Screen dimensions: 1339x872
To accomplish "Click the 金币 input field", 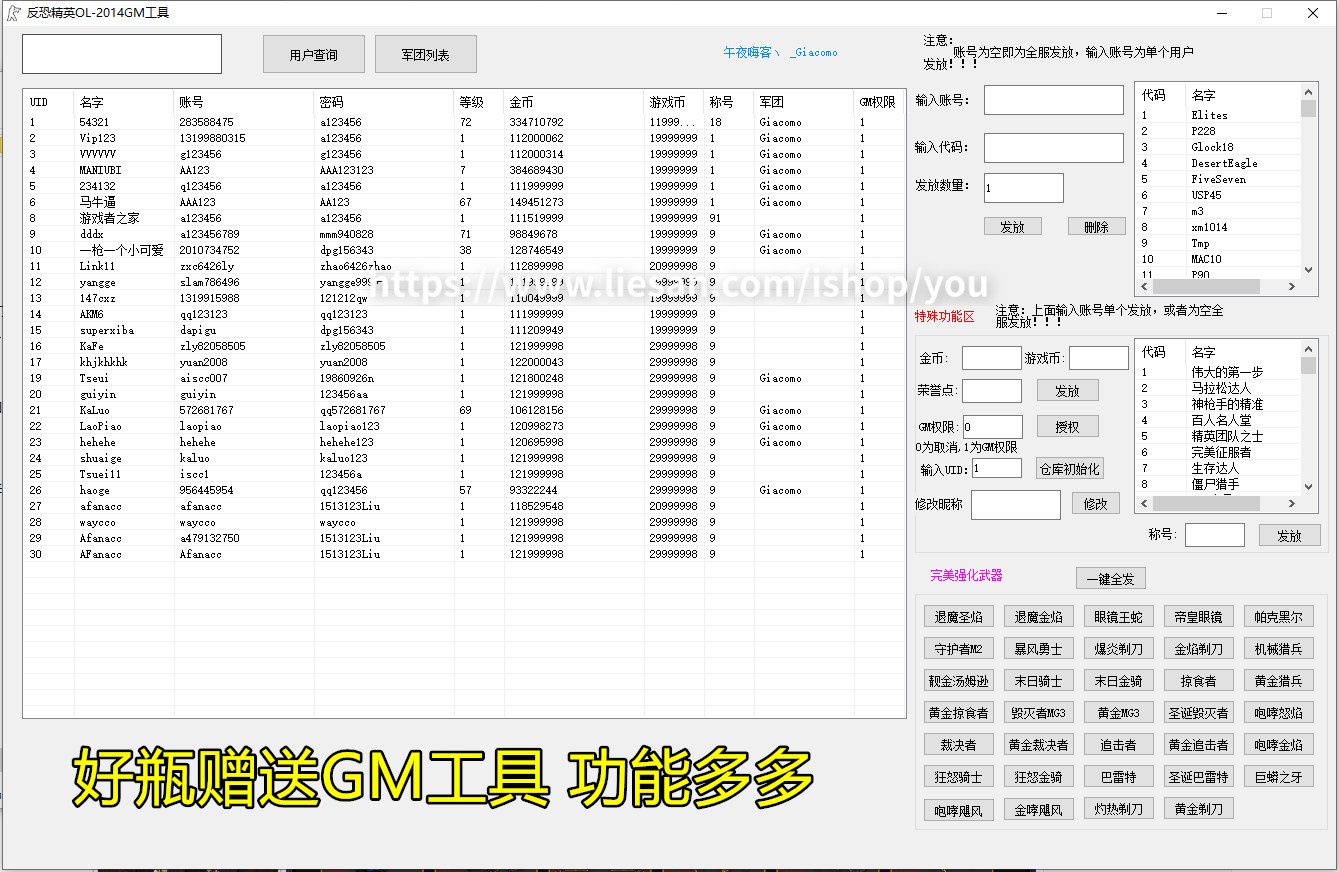I will [x=991, y=358].
